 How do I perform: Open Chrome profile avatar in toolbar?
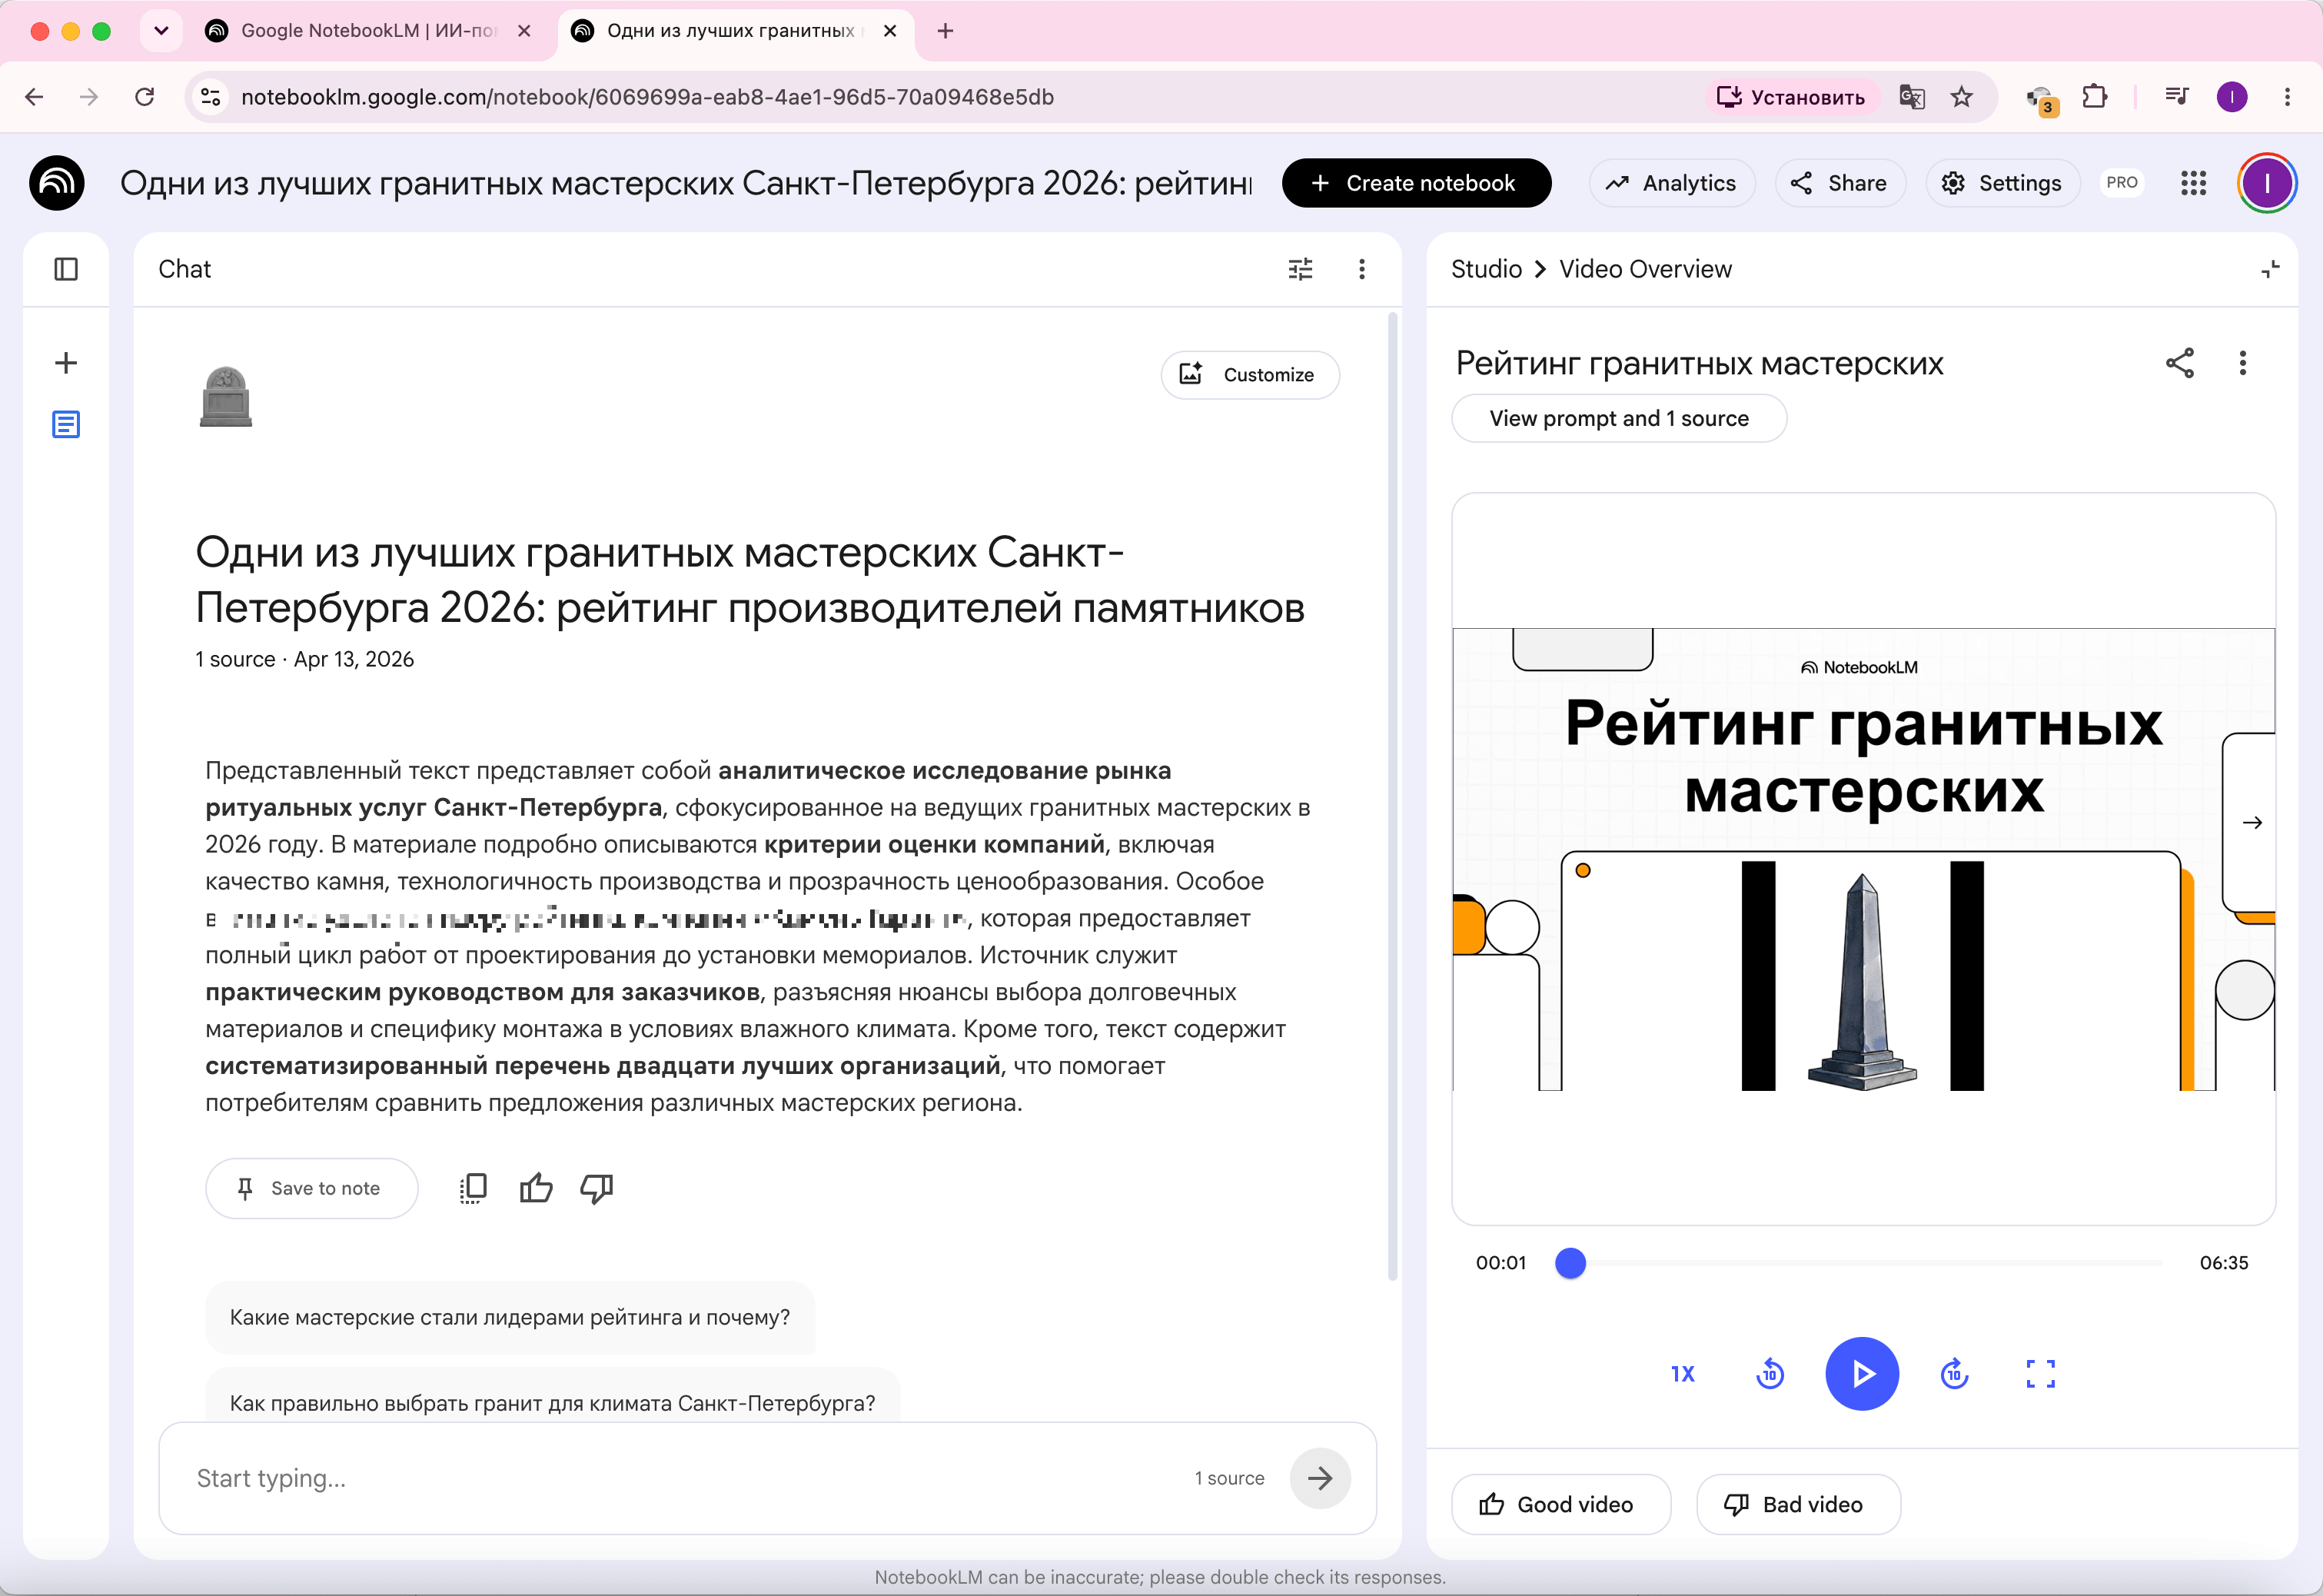pos(2232,97)
